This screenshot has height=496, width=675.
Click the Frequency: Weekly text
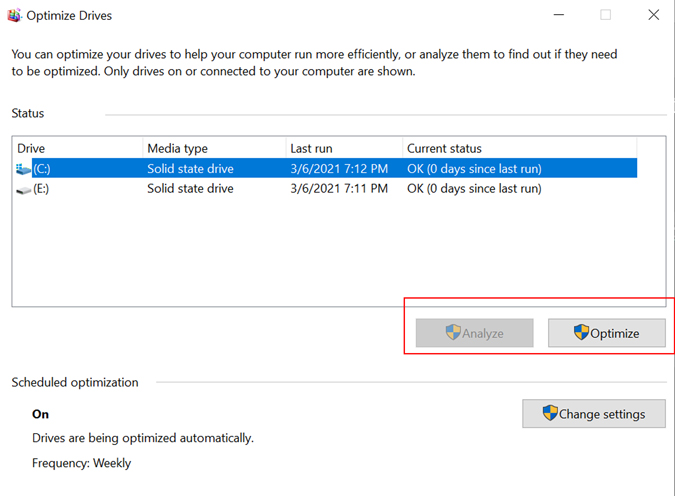click(81, 463)
